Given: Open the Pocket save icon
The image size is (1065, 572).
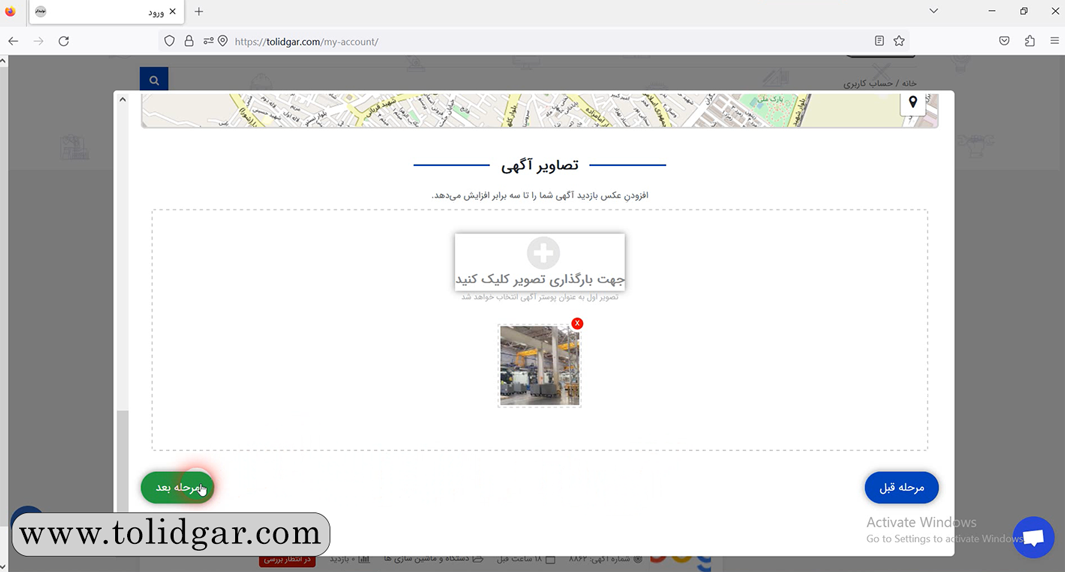Looking at the screenshot, I should (x=1005, y=41).
